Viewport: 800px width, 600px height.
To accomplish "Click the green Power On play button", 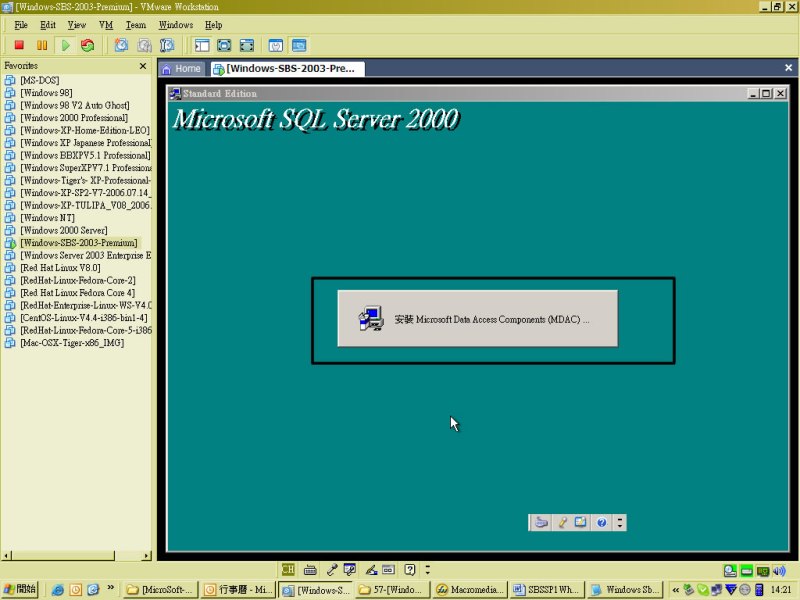I will pos(65,45).
